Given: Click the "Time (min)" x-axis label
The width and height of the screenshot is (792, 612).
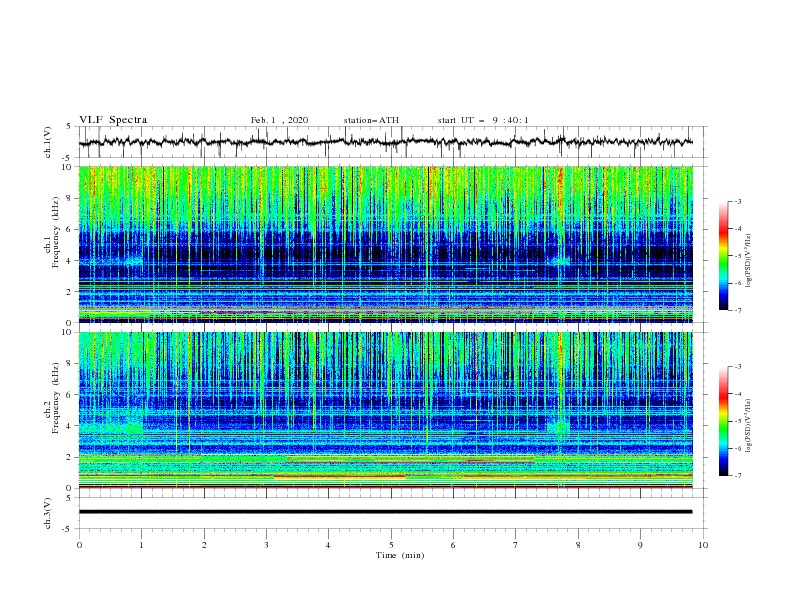Looking at the screenshot, I should pos(400,555).
